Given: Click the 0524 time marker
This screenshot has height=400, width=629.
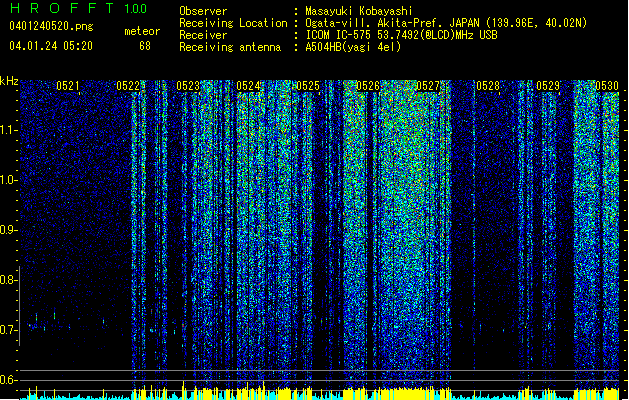Looking at the screenshot, I should point(248,86).
